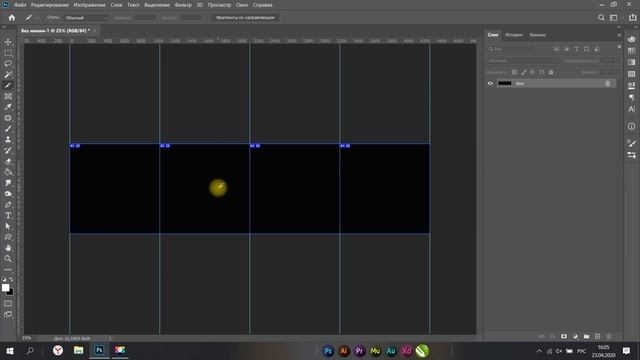Open the Изображение menu

[x=89, y=5]
